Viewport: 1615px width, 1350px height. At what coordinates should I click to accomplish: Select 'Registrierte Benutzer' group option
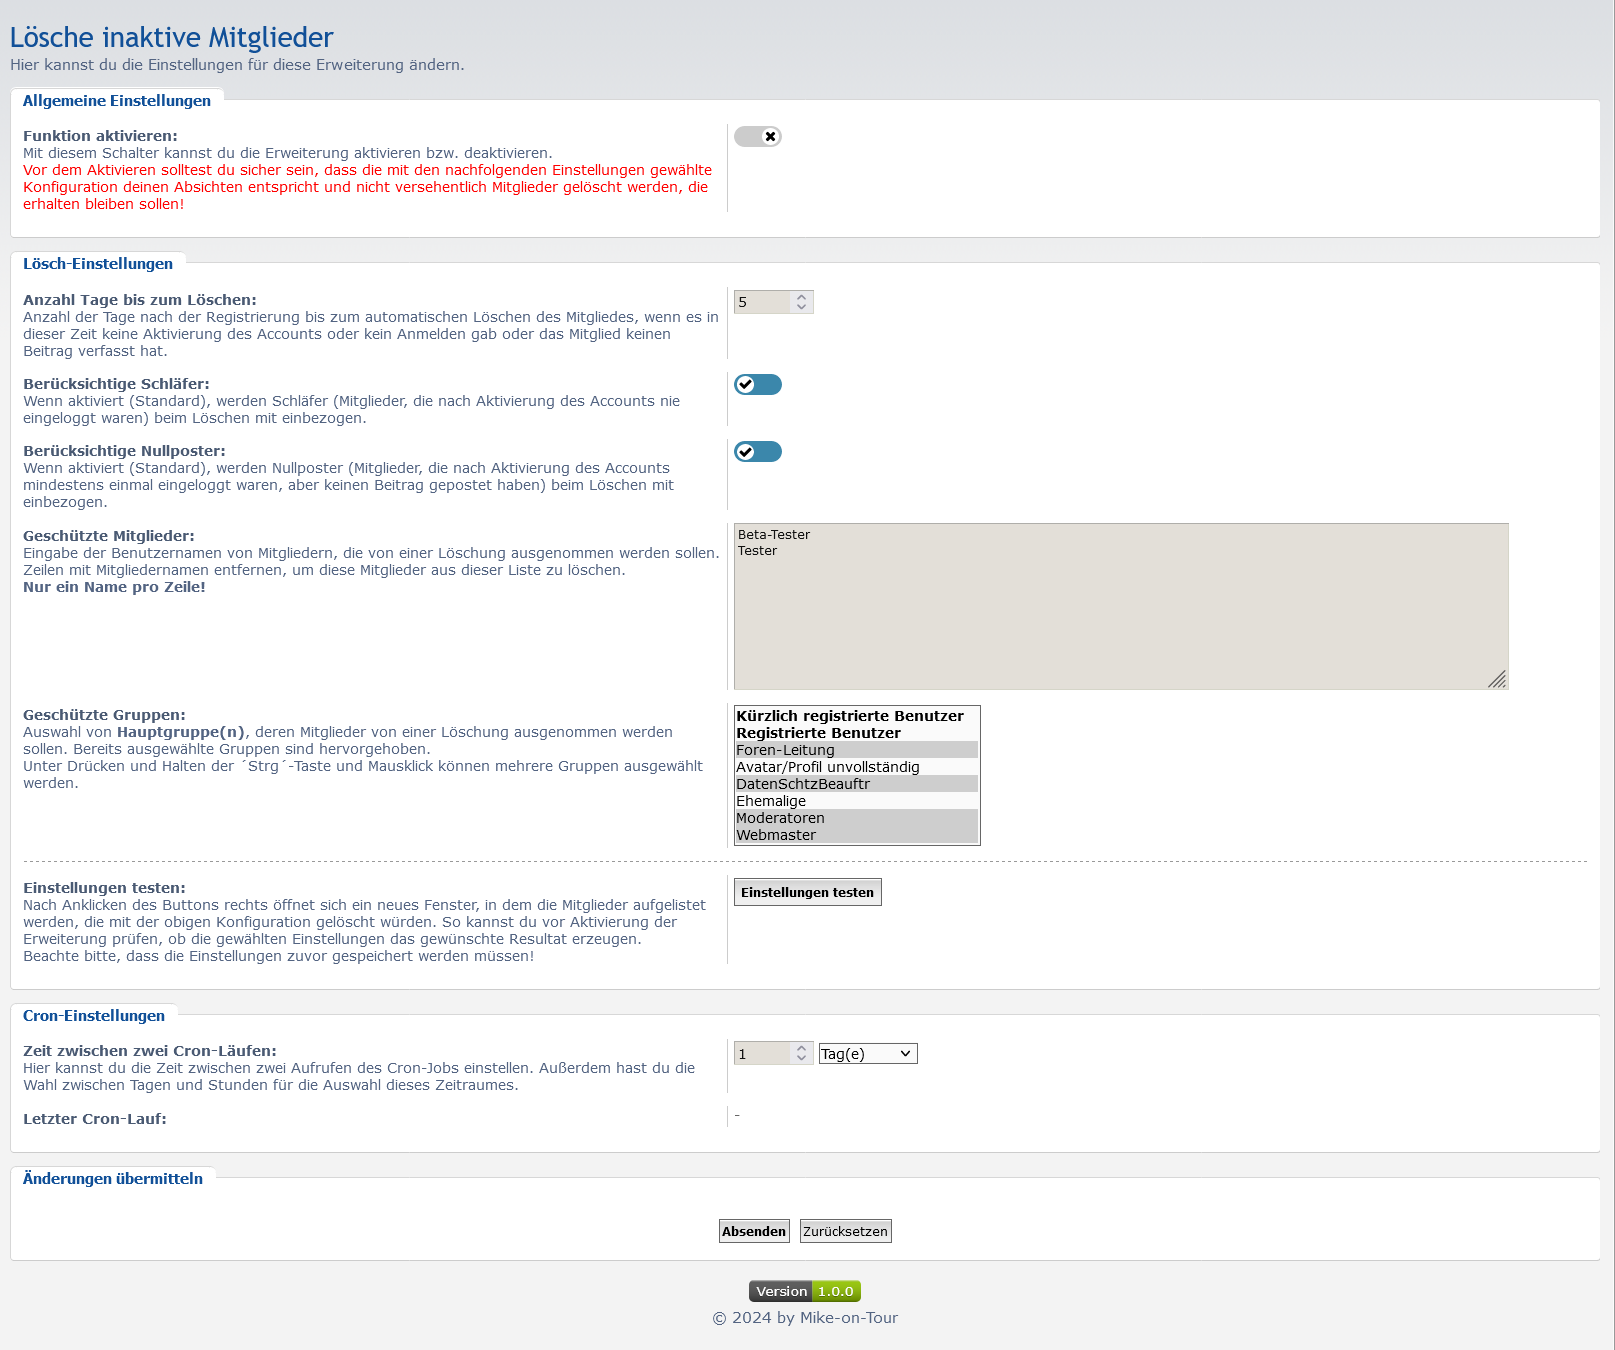coord(818,733)
